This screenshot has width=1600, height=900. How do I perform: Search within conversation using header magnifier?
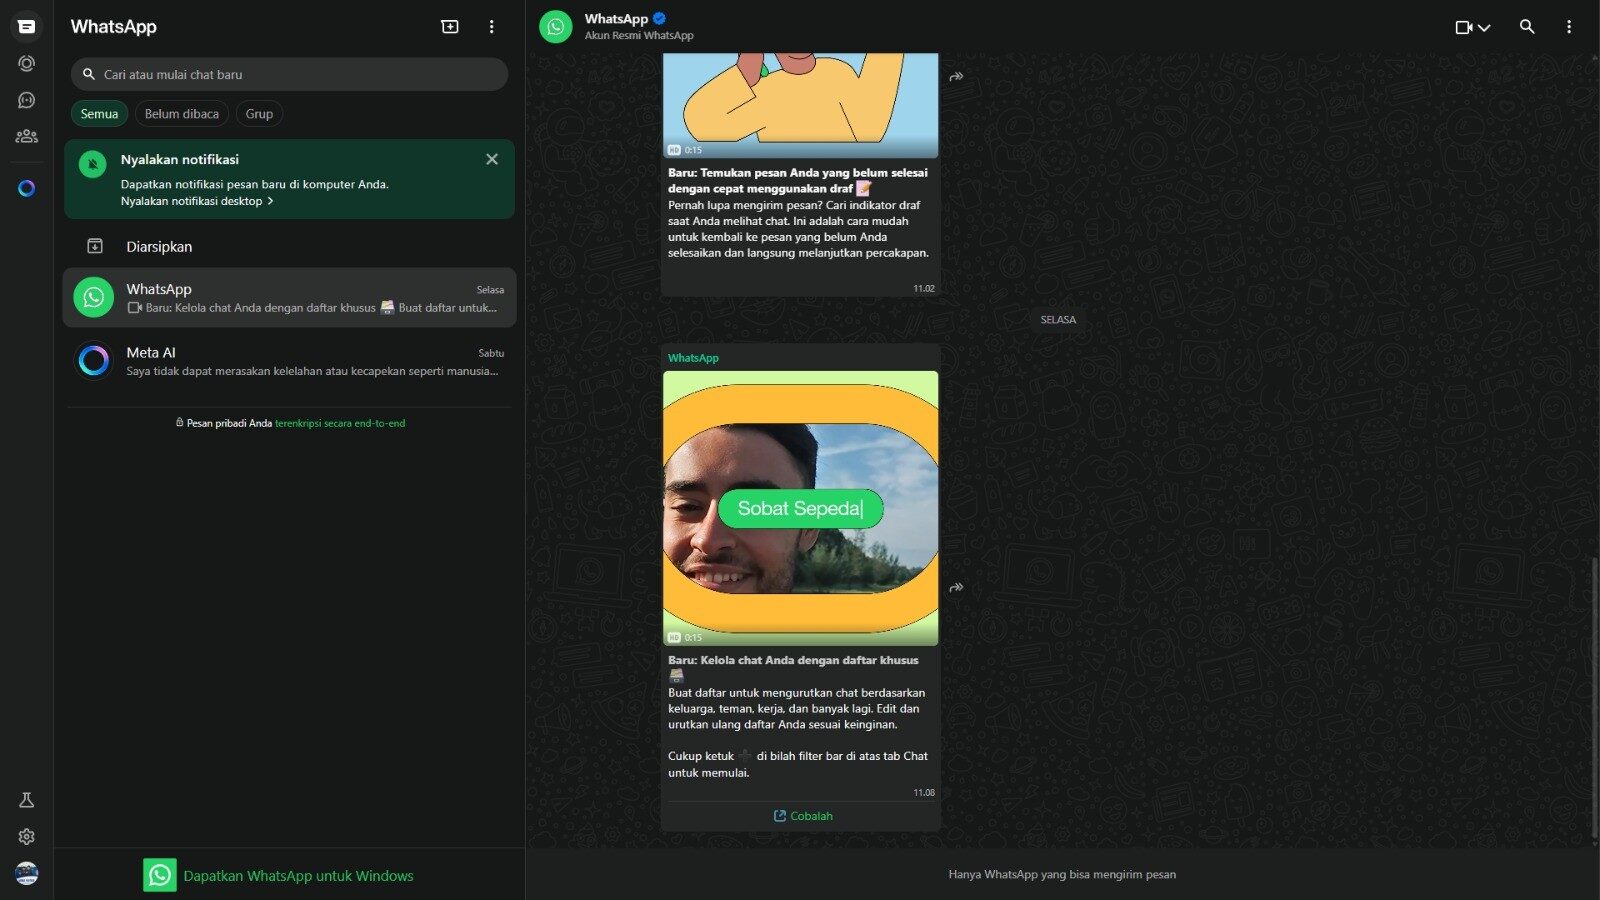point(1527,27)
